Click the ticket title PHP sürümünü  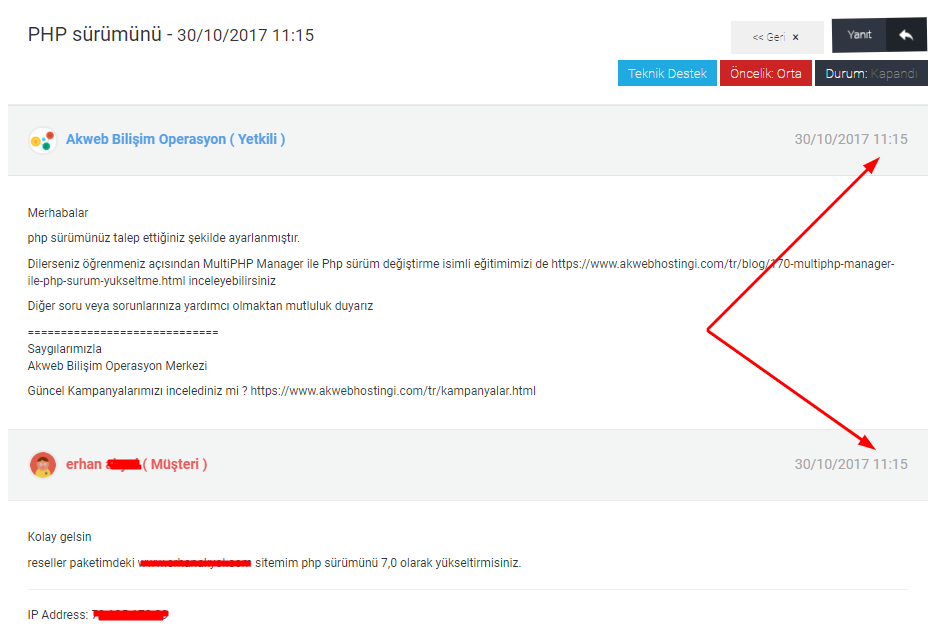[x=95, y=34]
